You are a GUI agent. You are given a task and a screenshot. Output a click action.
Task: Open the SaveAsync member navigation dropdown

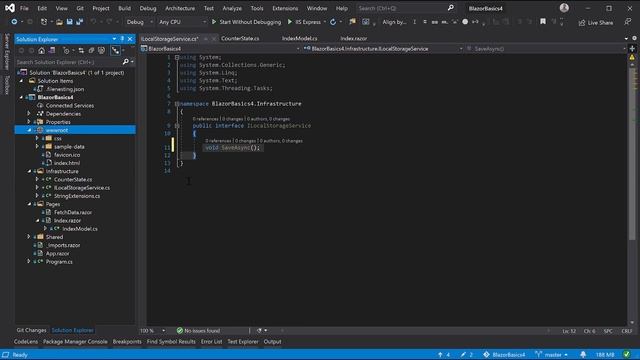[546, 49]
